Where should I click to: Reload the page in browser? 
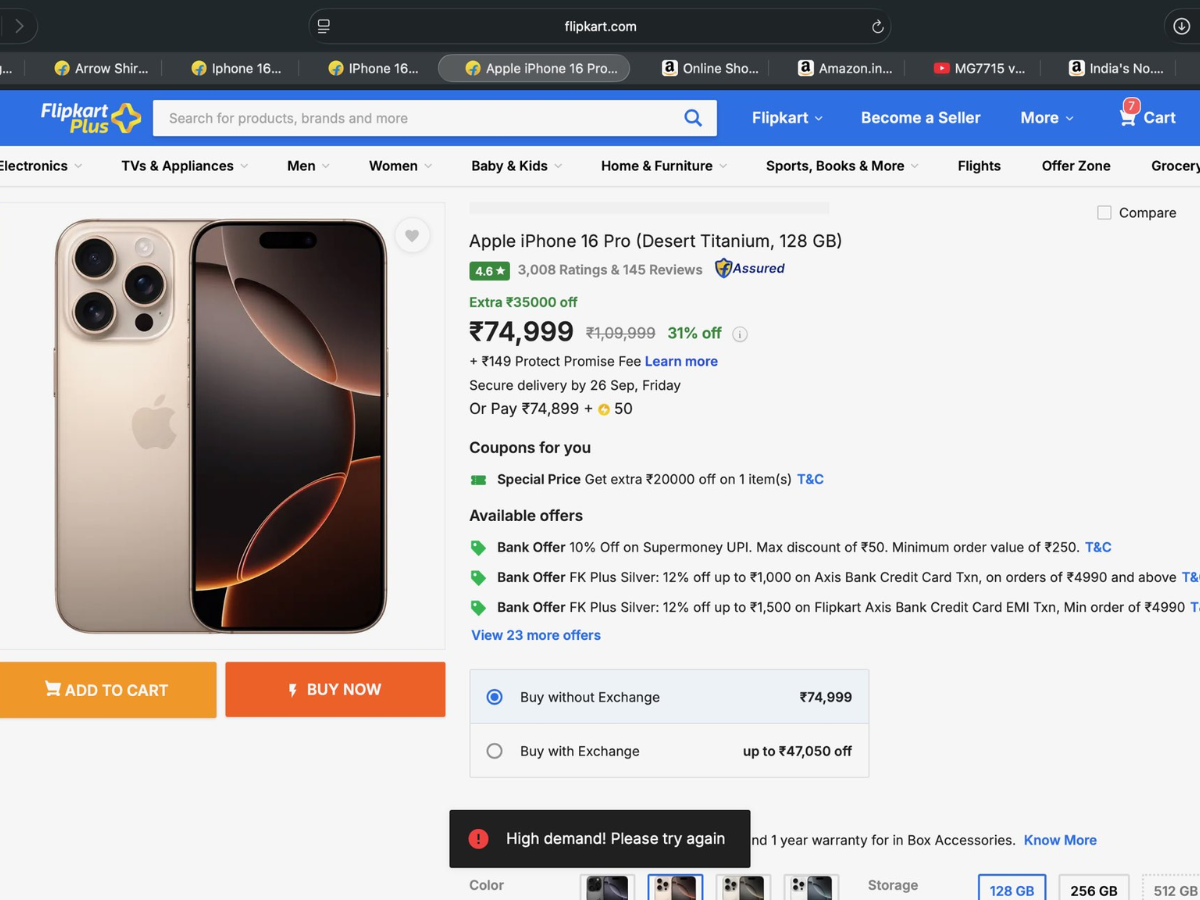click(x=877, y=27)
